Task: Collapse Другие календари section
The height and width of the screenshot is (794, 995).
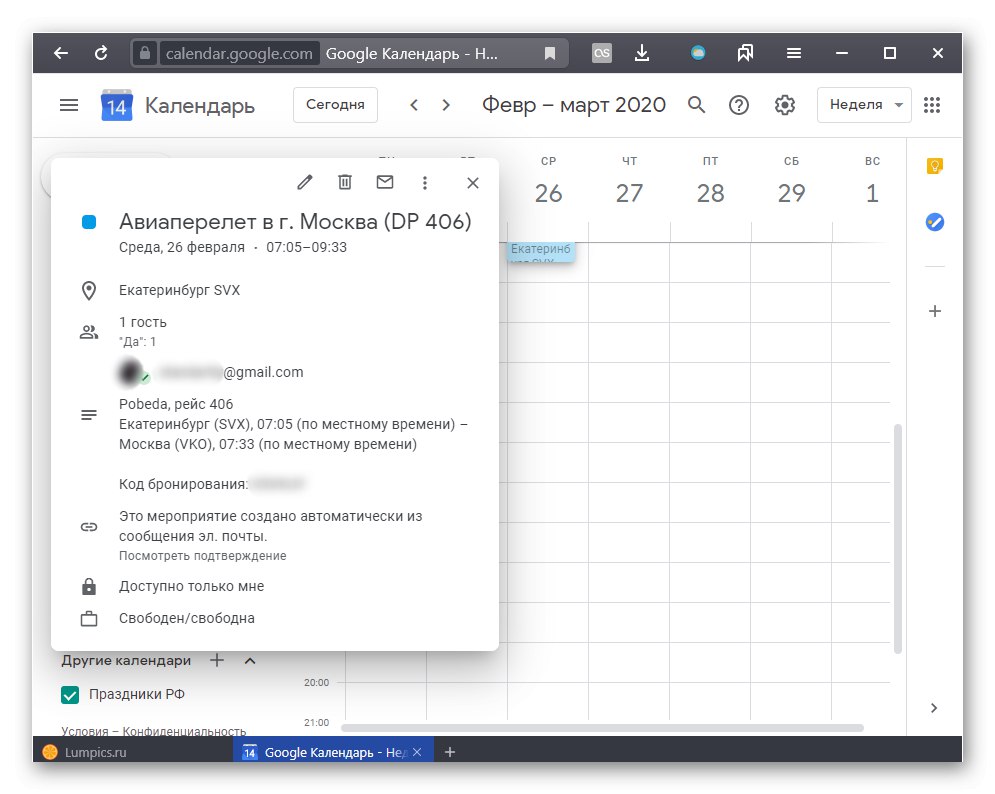Action: pyautogui.click(x=250, y=661)
